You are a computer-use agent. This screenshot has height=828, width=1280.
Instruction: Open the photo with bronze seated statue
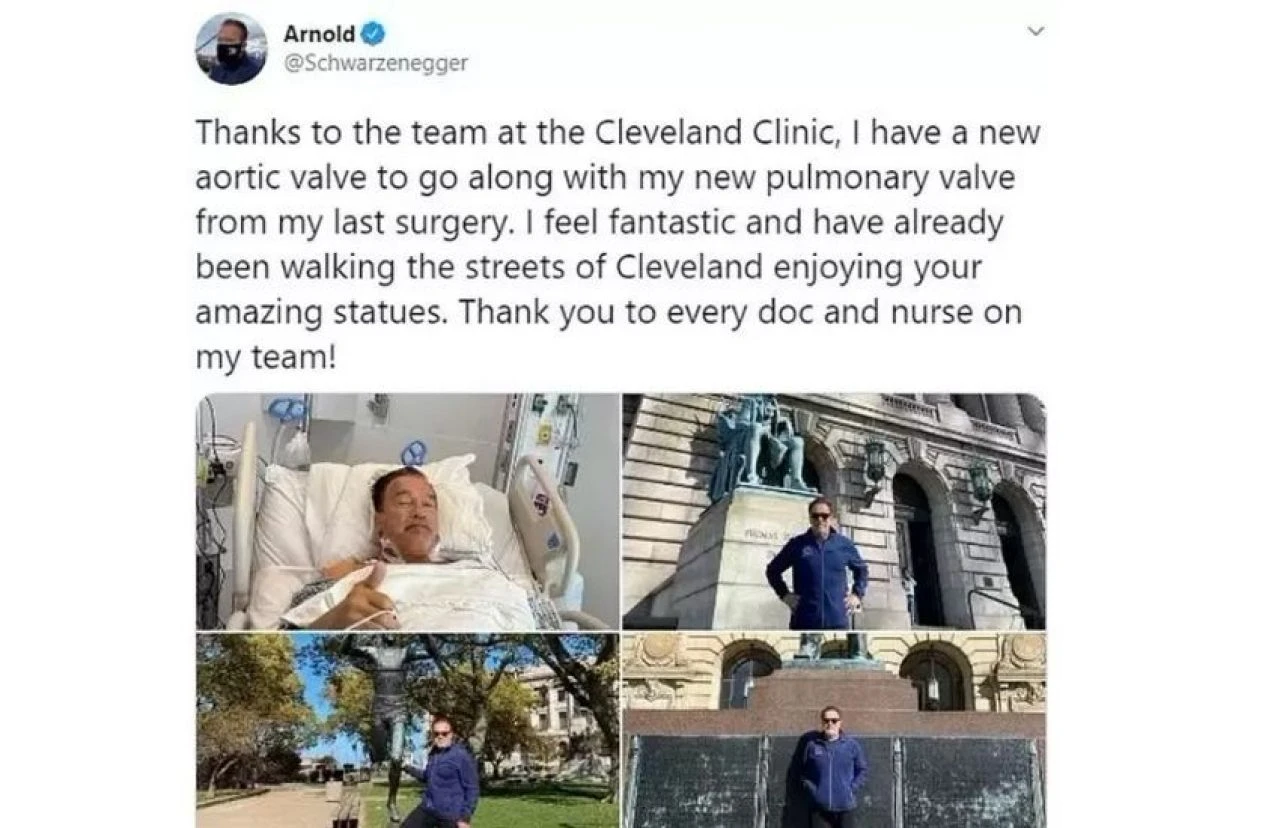pyautogui.click(x=834, y=511)
